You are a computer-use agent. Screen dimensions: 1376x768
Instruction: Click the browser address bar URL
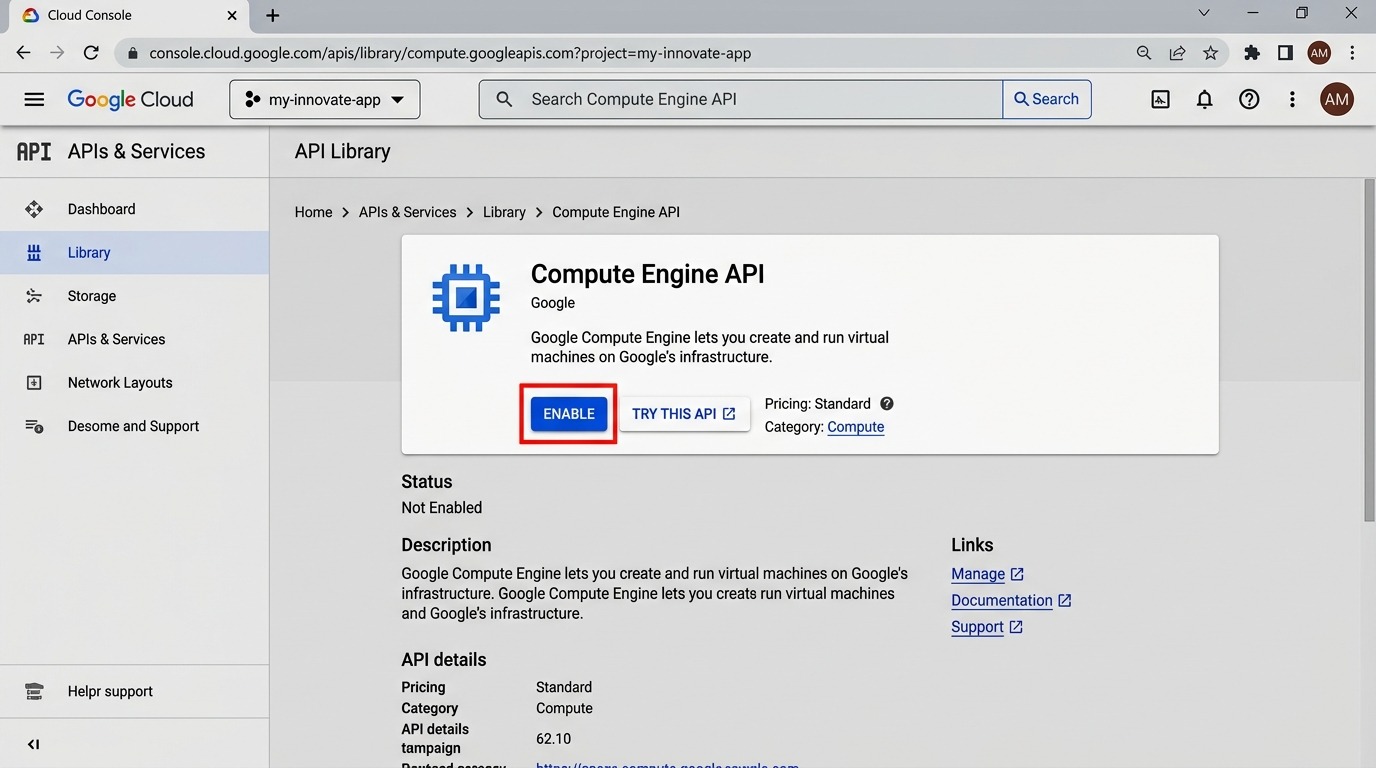450,53
